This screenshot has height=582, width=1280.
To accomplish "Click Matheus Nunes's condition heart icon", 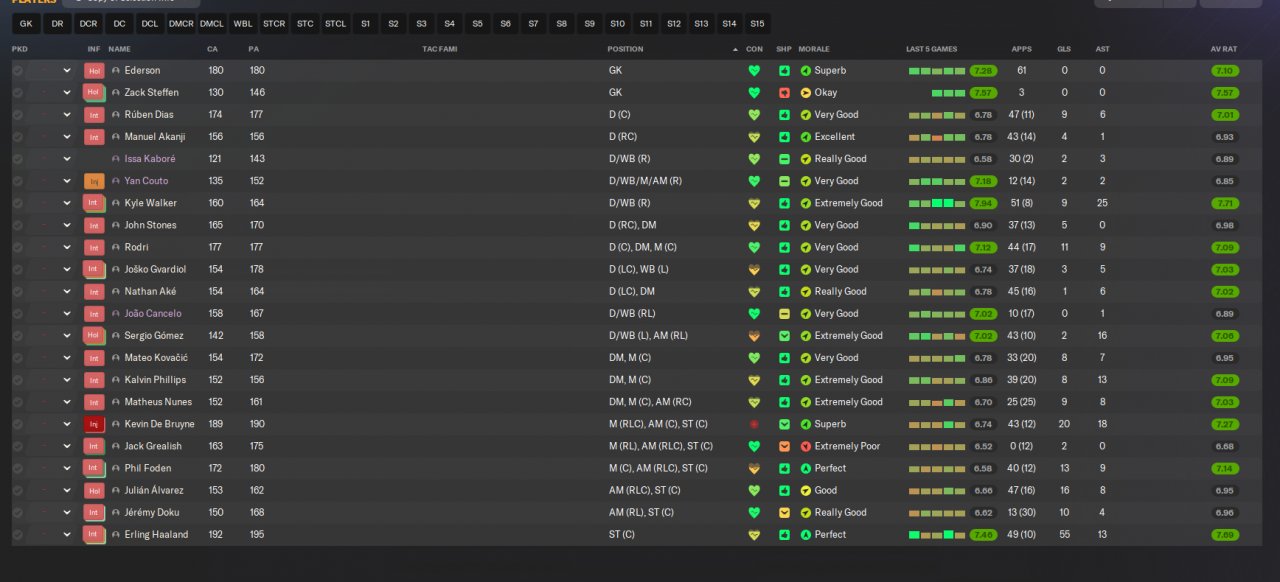I will pos(754,402).
